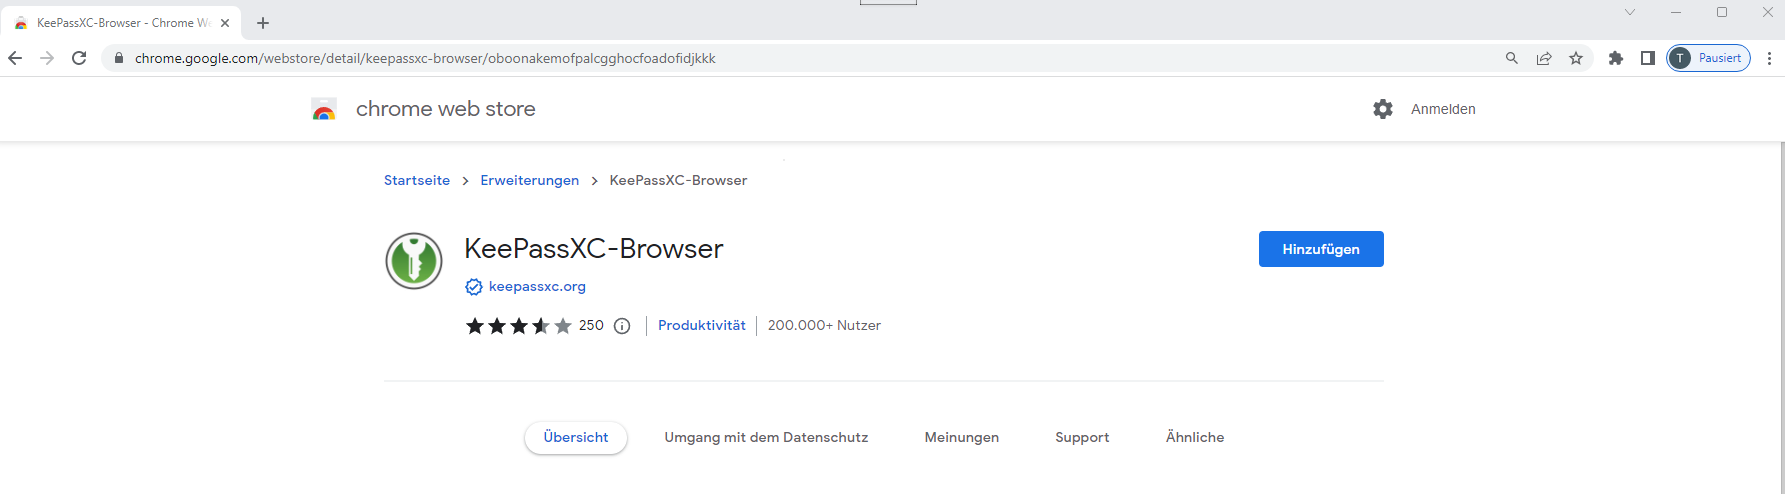Click the star rating display
The height and width of the screenshot is (494, 1785).
pos(518,326)
